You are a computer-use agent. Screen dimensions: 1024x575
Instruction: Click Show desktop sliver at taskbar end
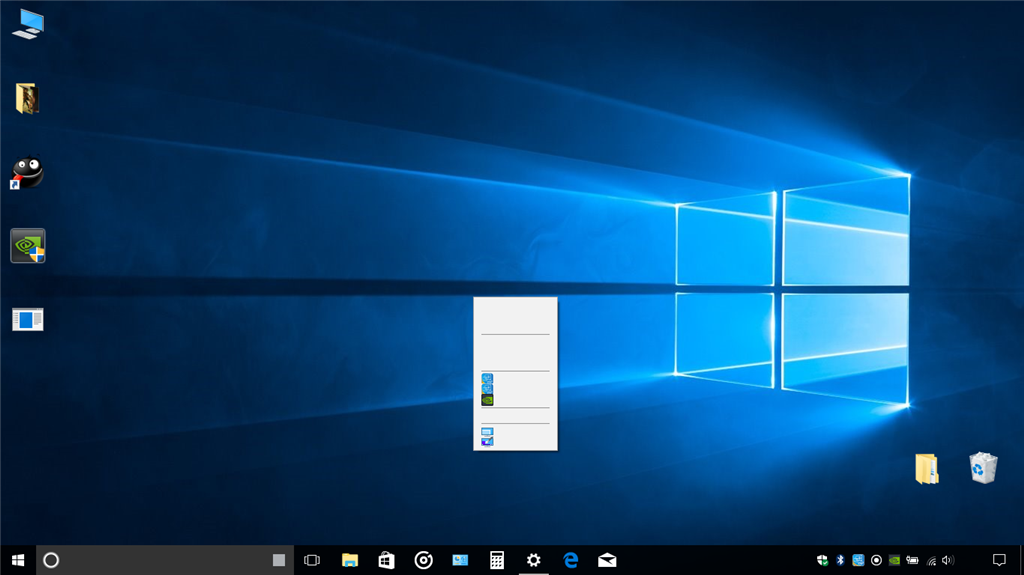point(1021,560)
